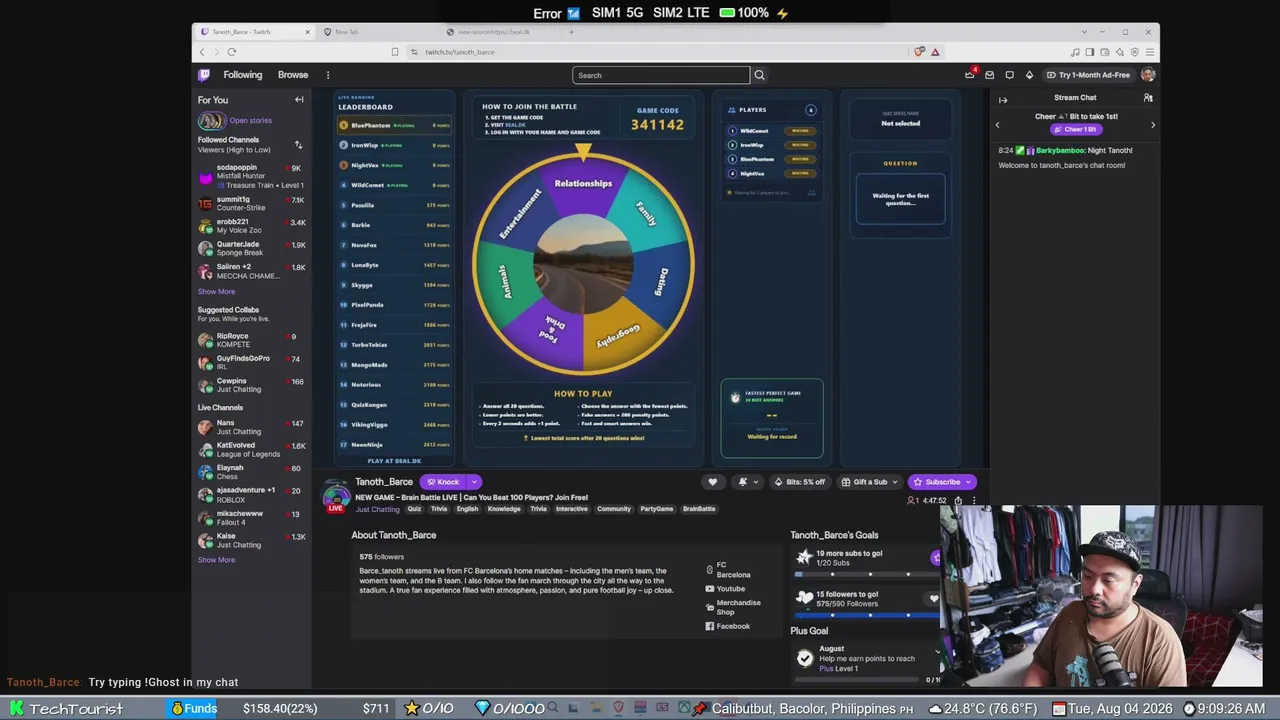The image size is (1280, 720).
Task: Open RipRoyce suggested collab channel
Action: [x=250, y=341]
